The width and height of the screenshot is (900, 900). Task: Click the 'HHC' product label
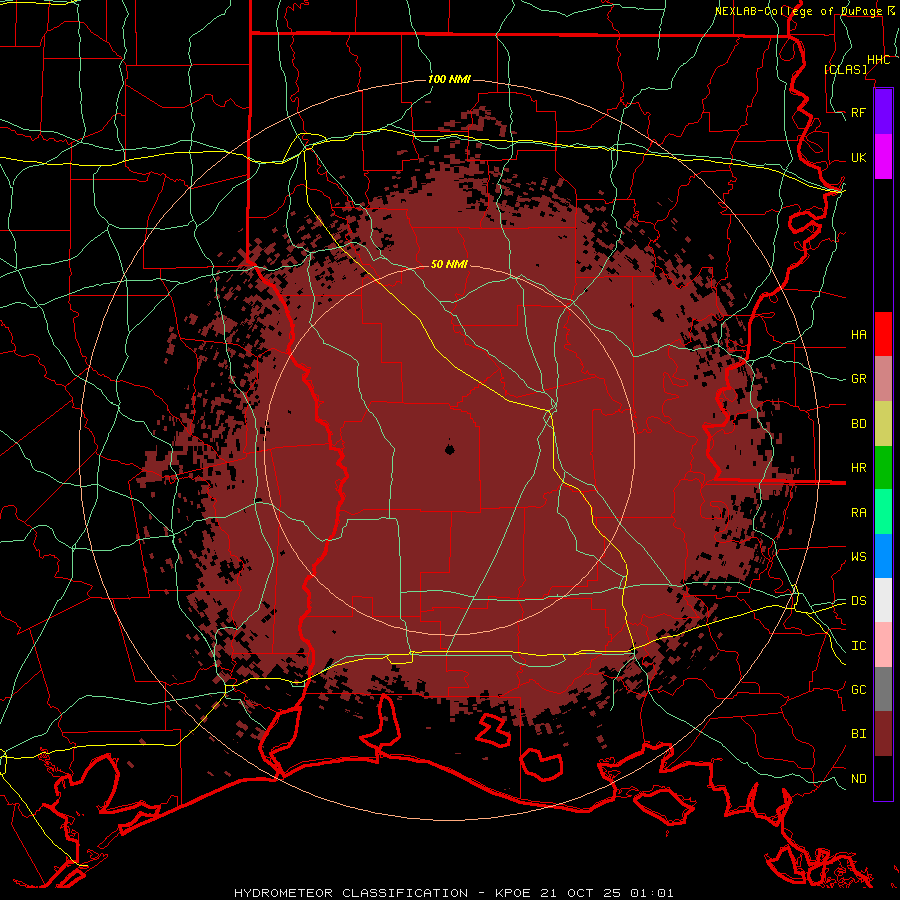pos(878,60)
